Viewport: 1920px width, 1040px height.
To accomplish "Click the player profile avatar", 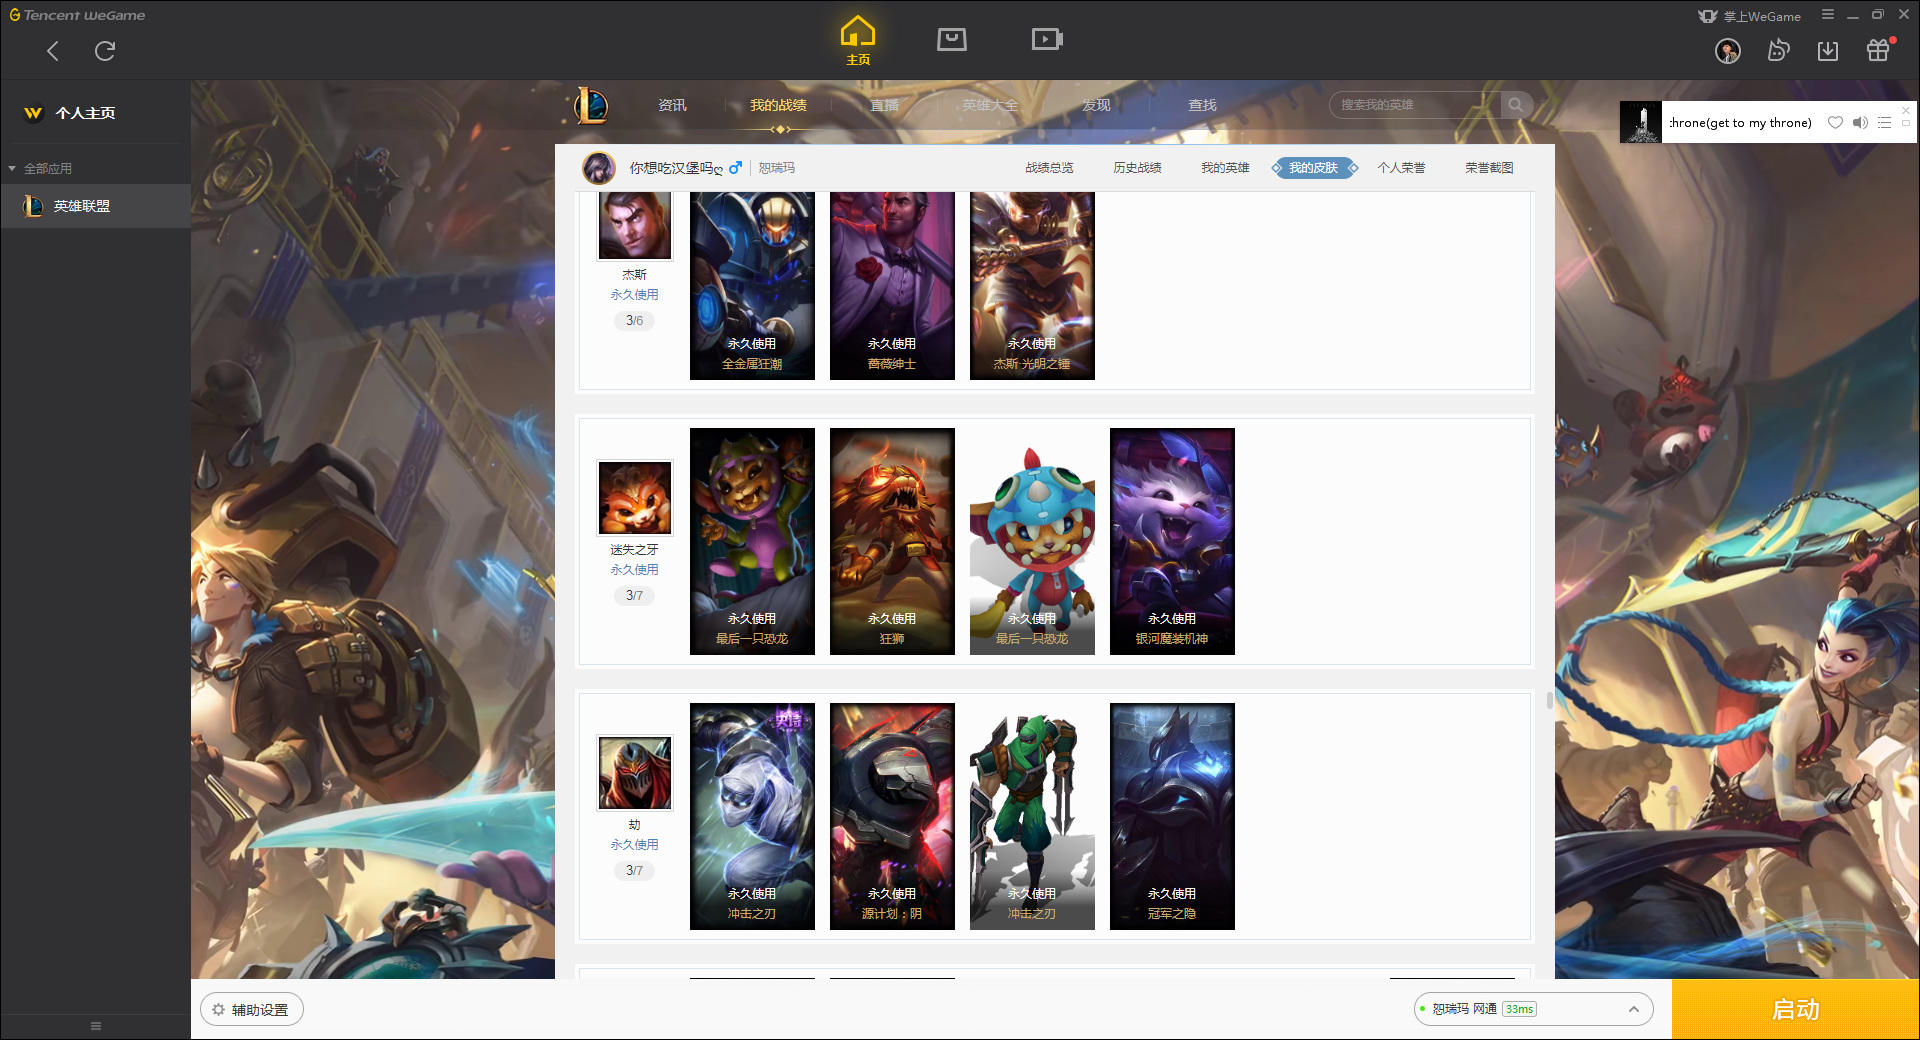I will (x=599, y=168).
